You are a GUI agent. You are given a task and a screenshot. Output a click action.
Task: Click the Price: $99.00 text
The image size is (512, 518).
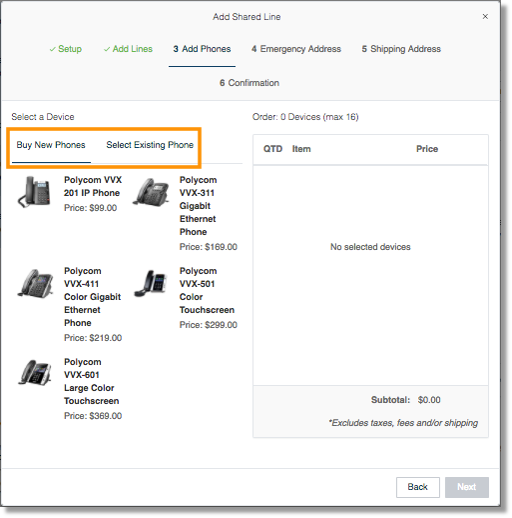pos(90,208)
